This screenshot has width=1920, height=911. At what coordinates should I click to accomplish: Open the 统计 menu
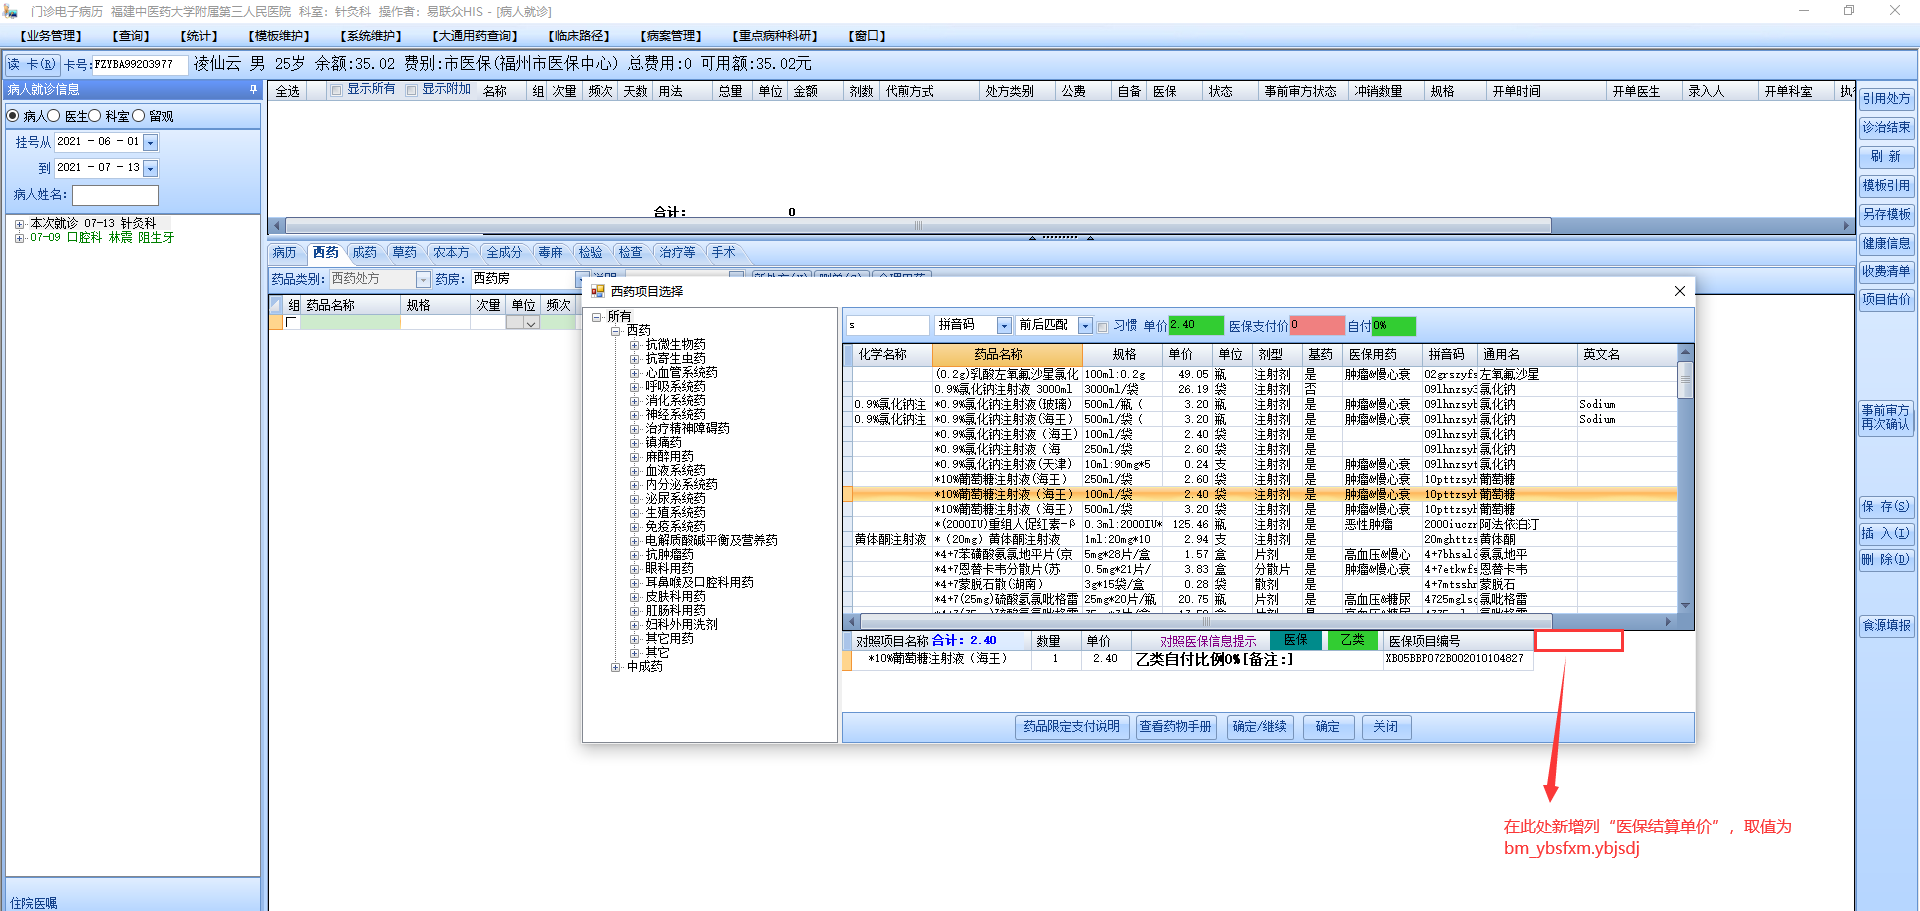click(x=199, y=36)
